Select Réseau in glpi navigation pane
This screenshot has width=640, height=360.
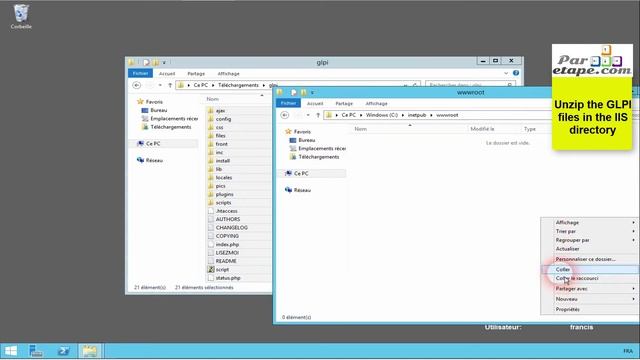[x=154, y=160]
